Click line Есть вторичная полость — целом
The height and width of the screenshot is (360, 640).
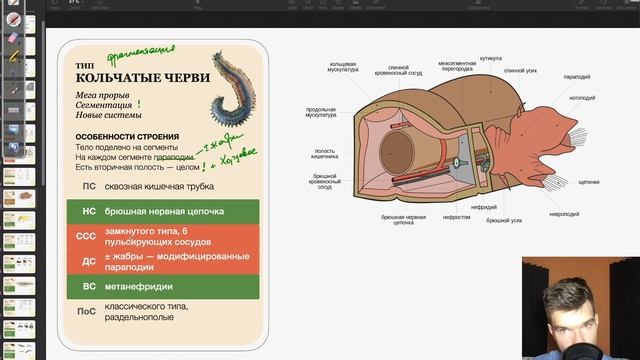[137, 167]
